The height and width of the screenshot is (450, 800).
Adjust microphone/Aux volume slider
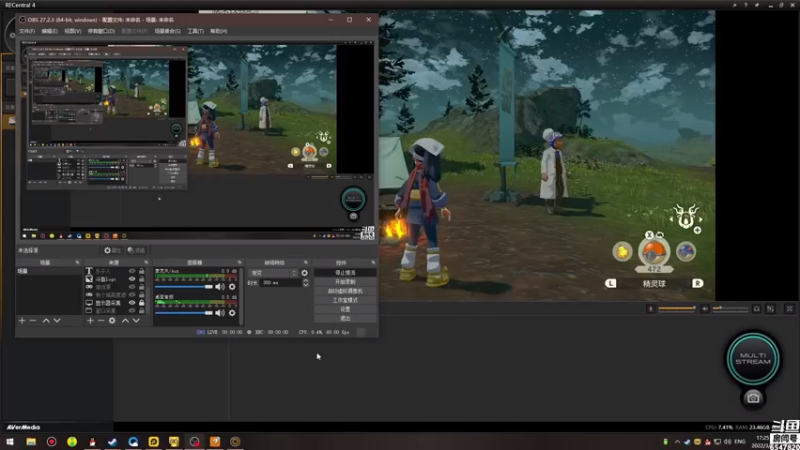[x=184, y=287]
